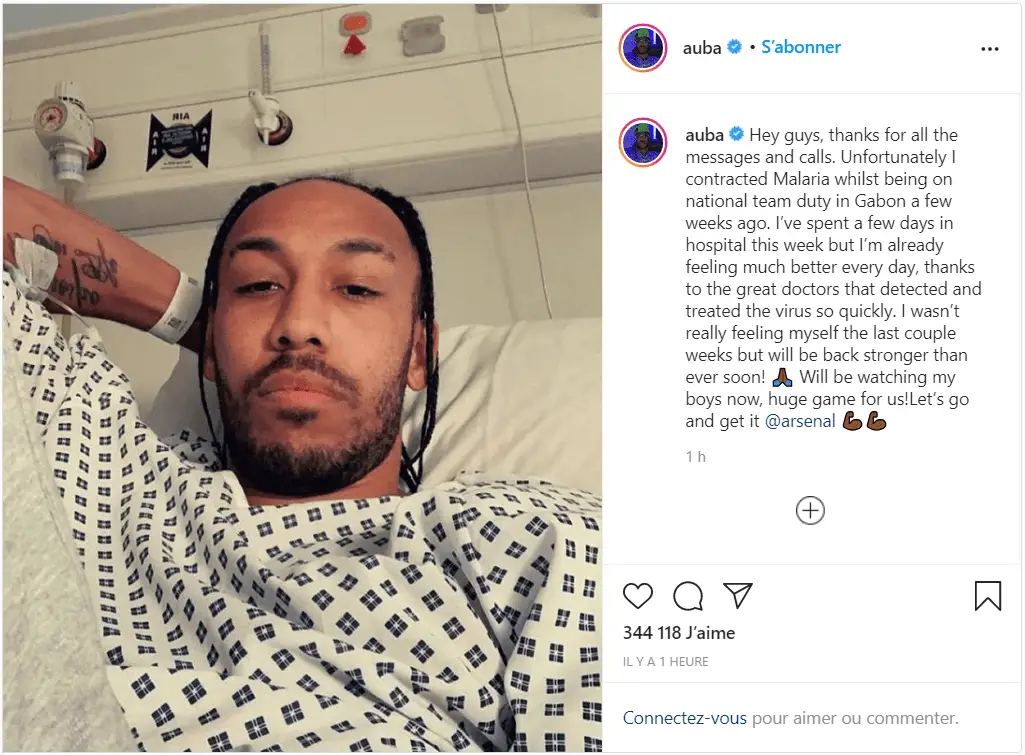The width and height of the screenshot is (1025, 755).
Task: Click auba username in the caption
Action: 704,135
